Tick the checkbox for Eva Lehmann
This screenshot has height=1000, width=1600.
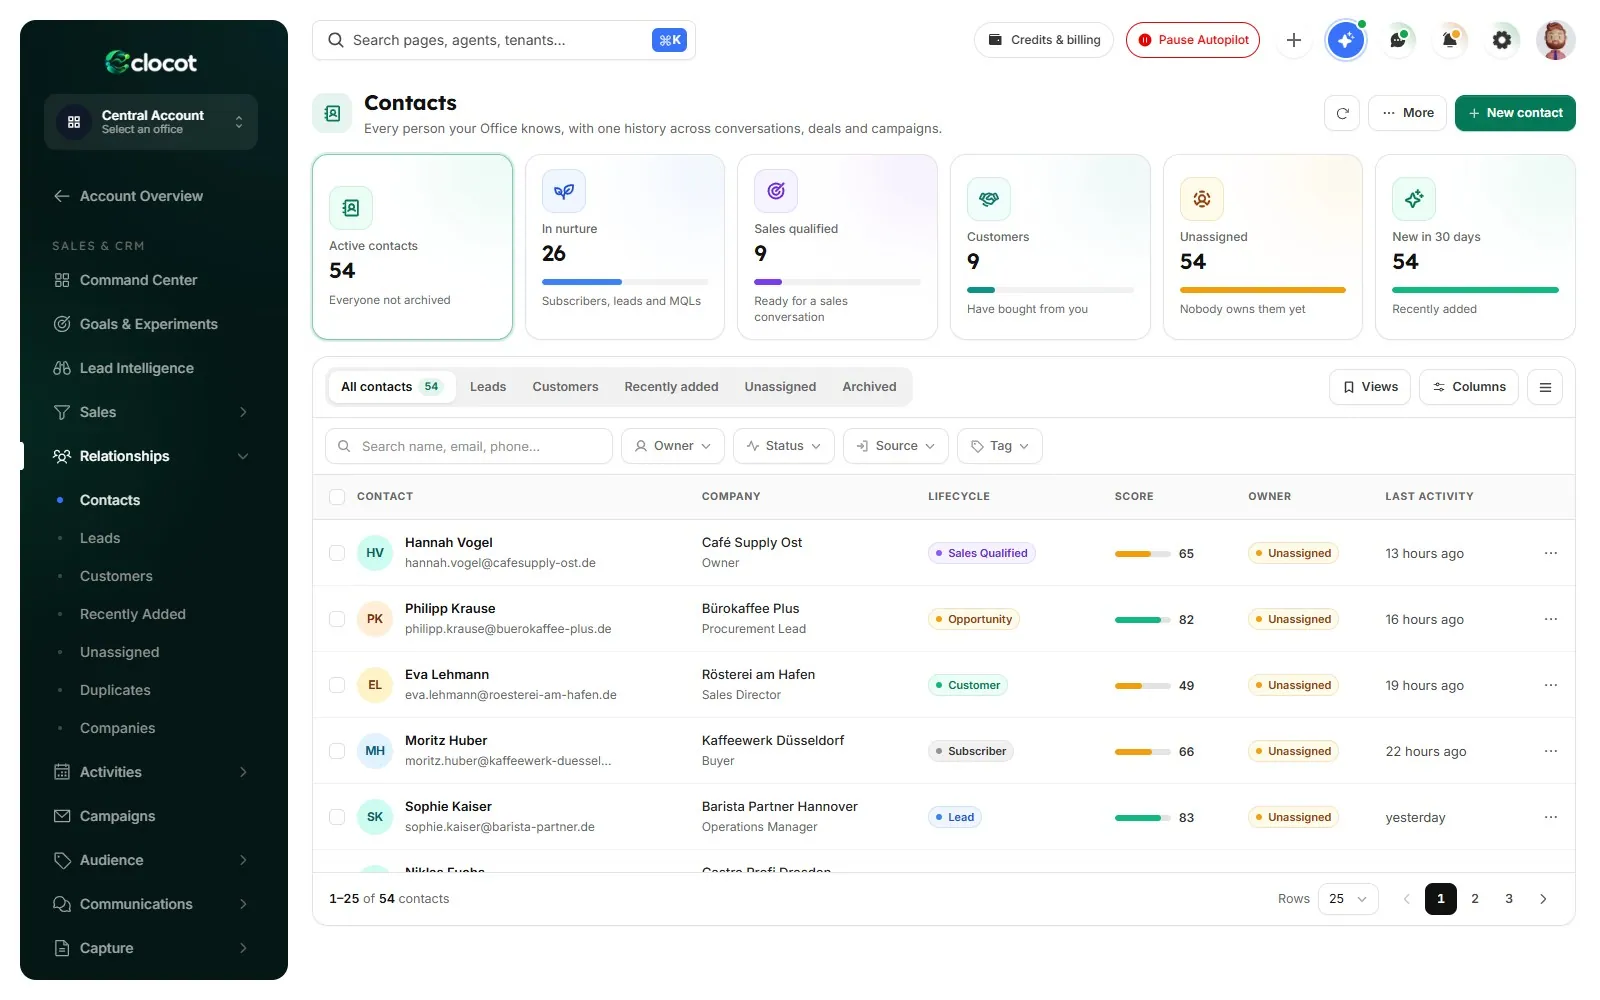coord(337,685)
